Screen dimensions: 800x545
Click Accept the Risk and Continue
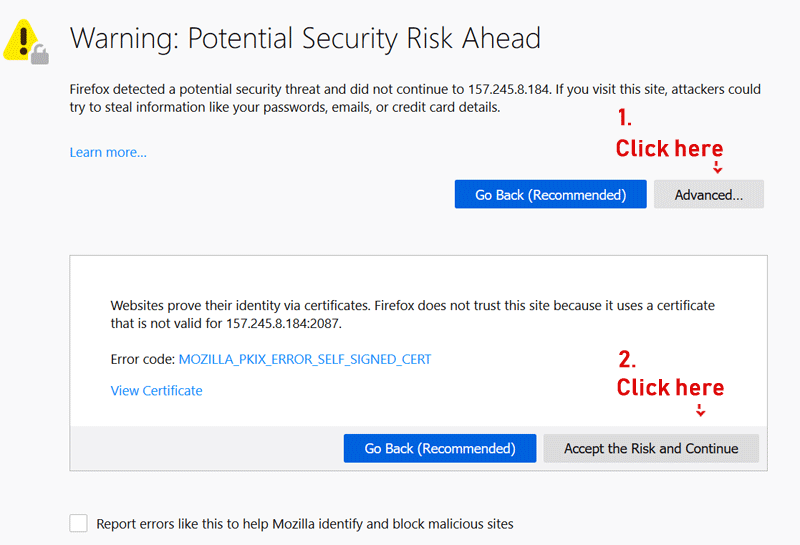[651, 448]
